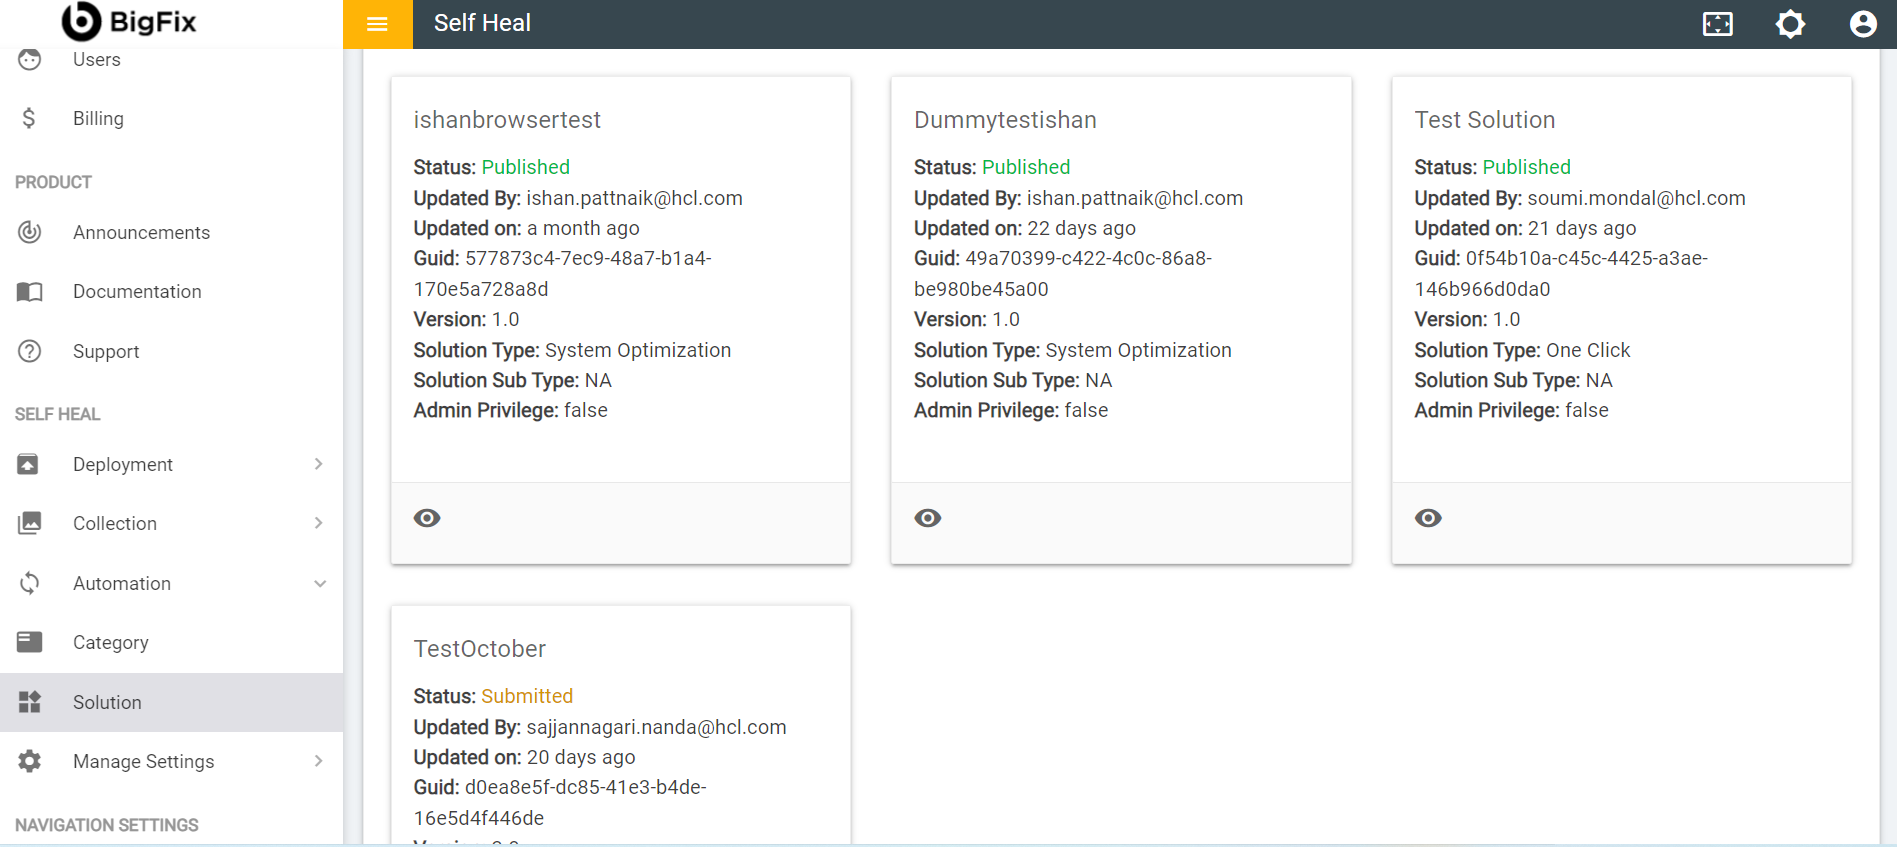Click the Documentation book icon
1897x847 pixels.
tap(30, 292)
